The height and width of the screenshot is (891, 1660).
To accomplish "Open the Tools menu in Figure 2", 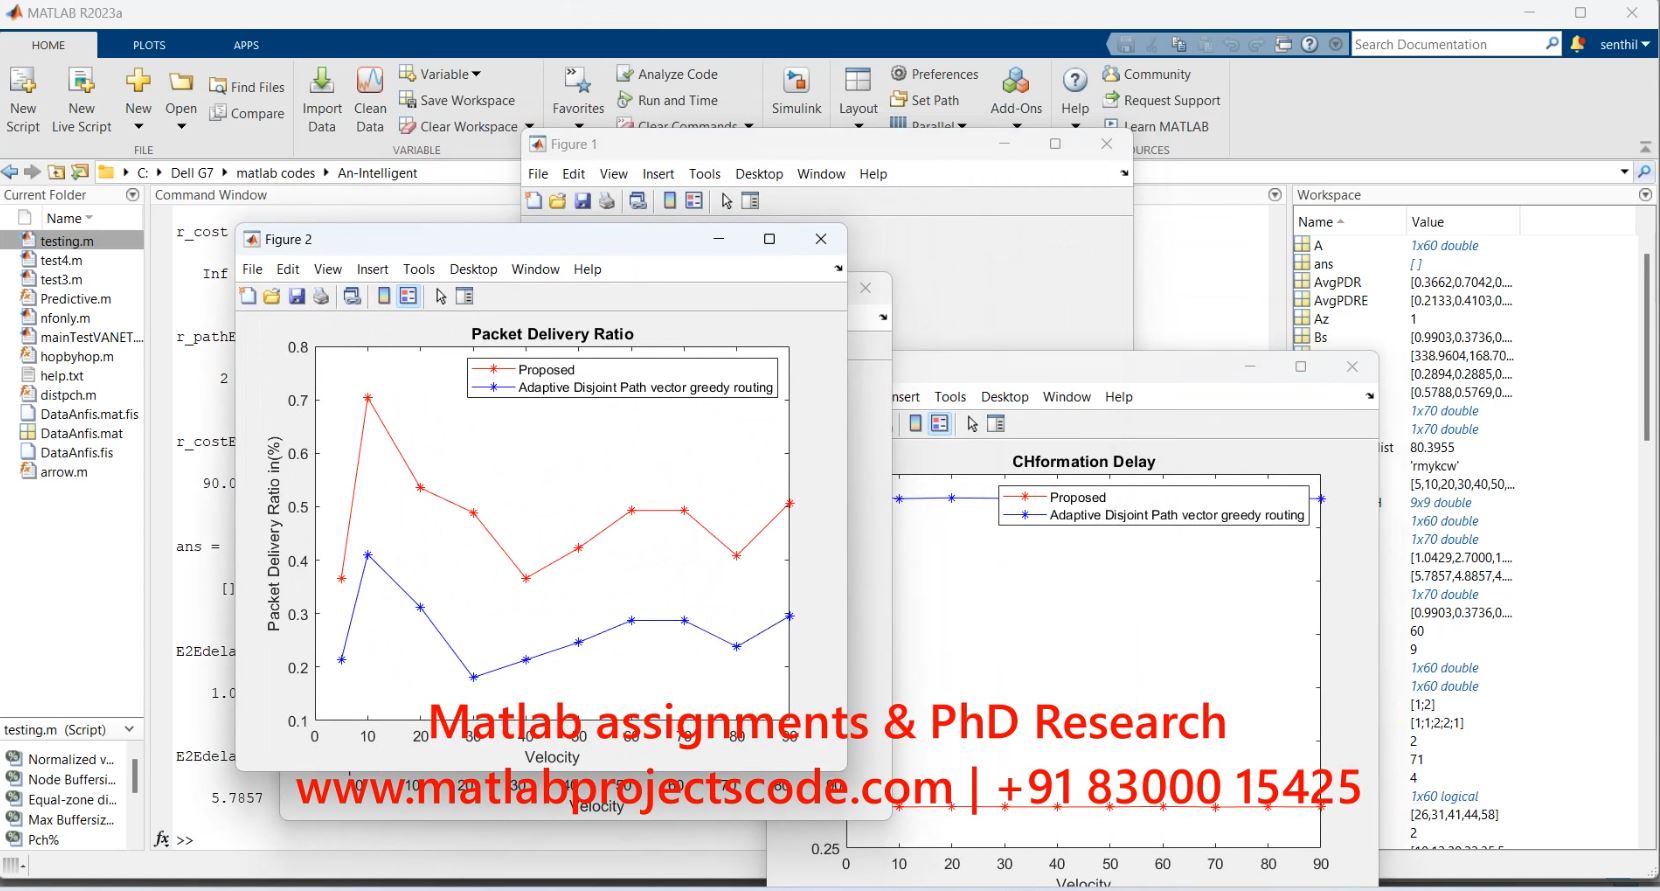I will 419,269.
